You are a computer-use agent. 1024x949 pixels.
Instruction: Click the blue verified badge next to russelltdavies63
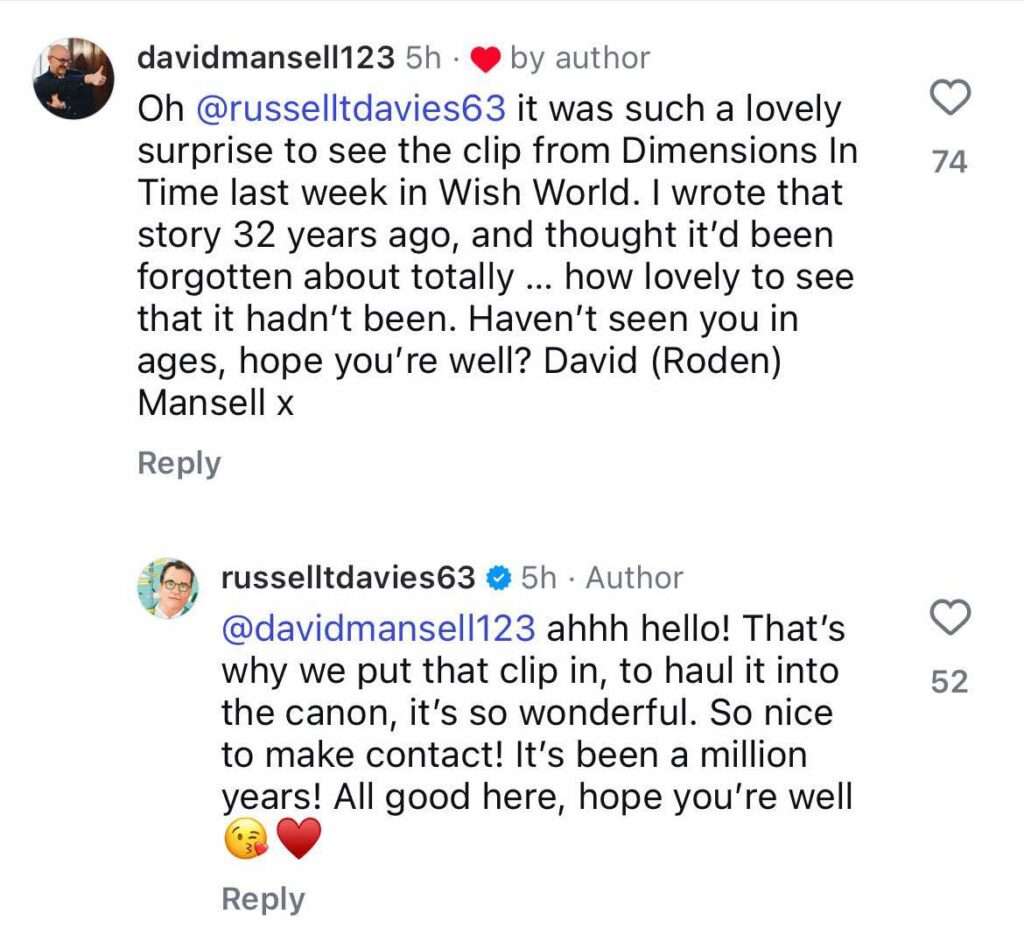pyautogui.click(x=500, y=579)
